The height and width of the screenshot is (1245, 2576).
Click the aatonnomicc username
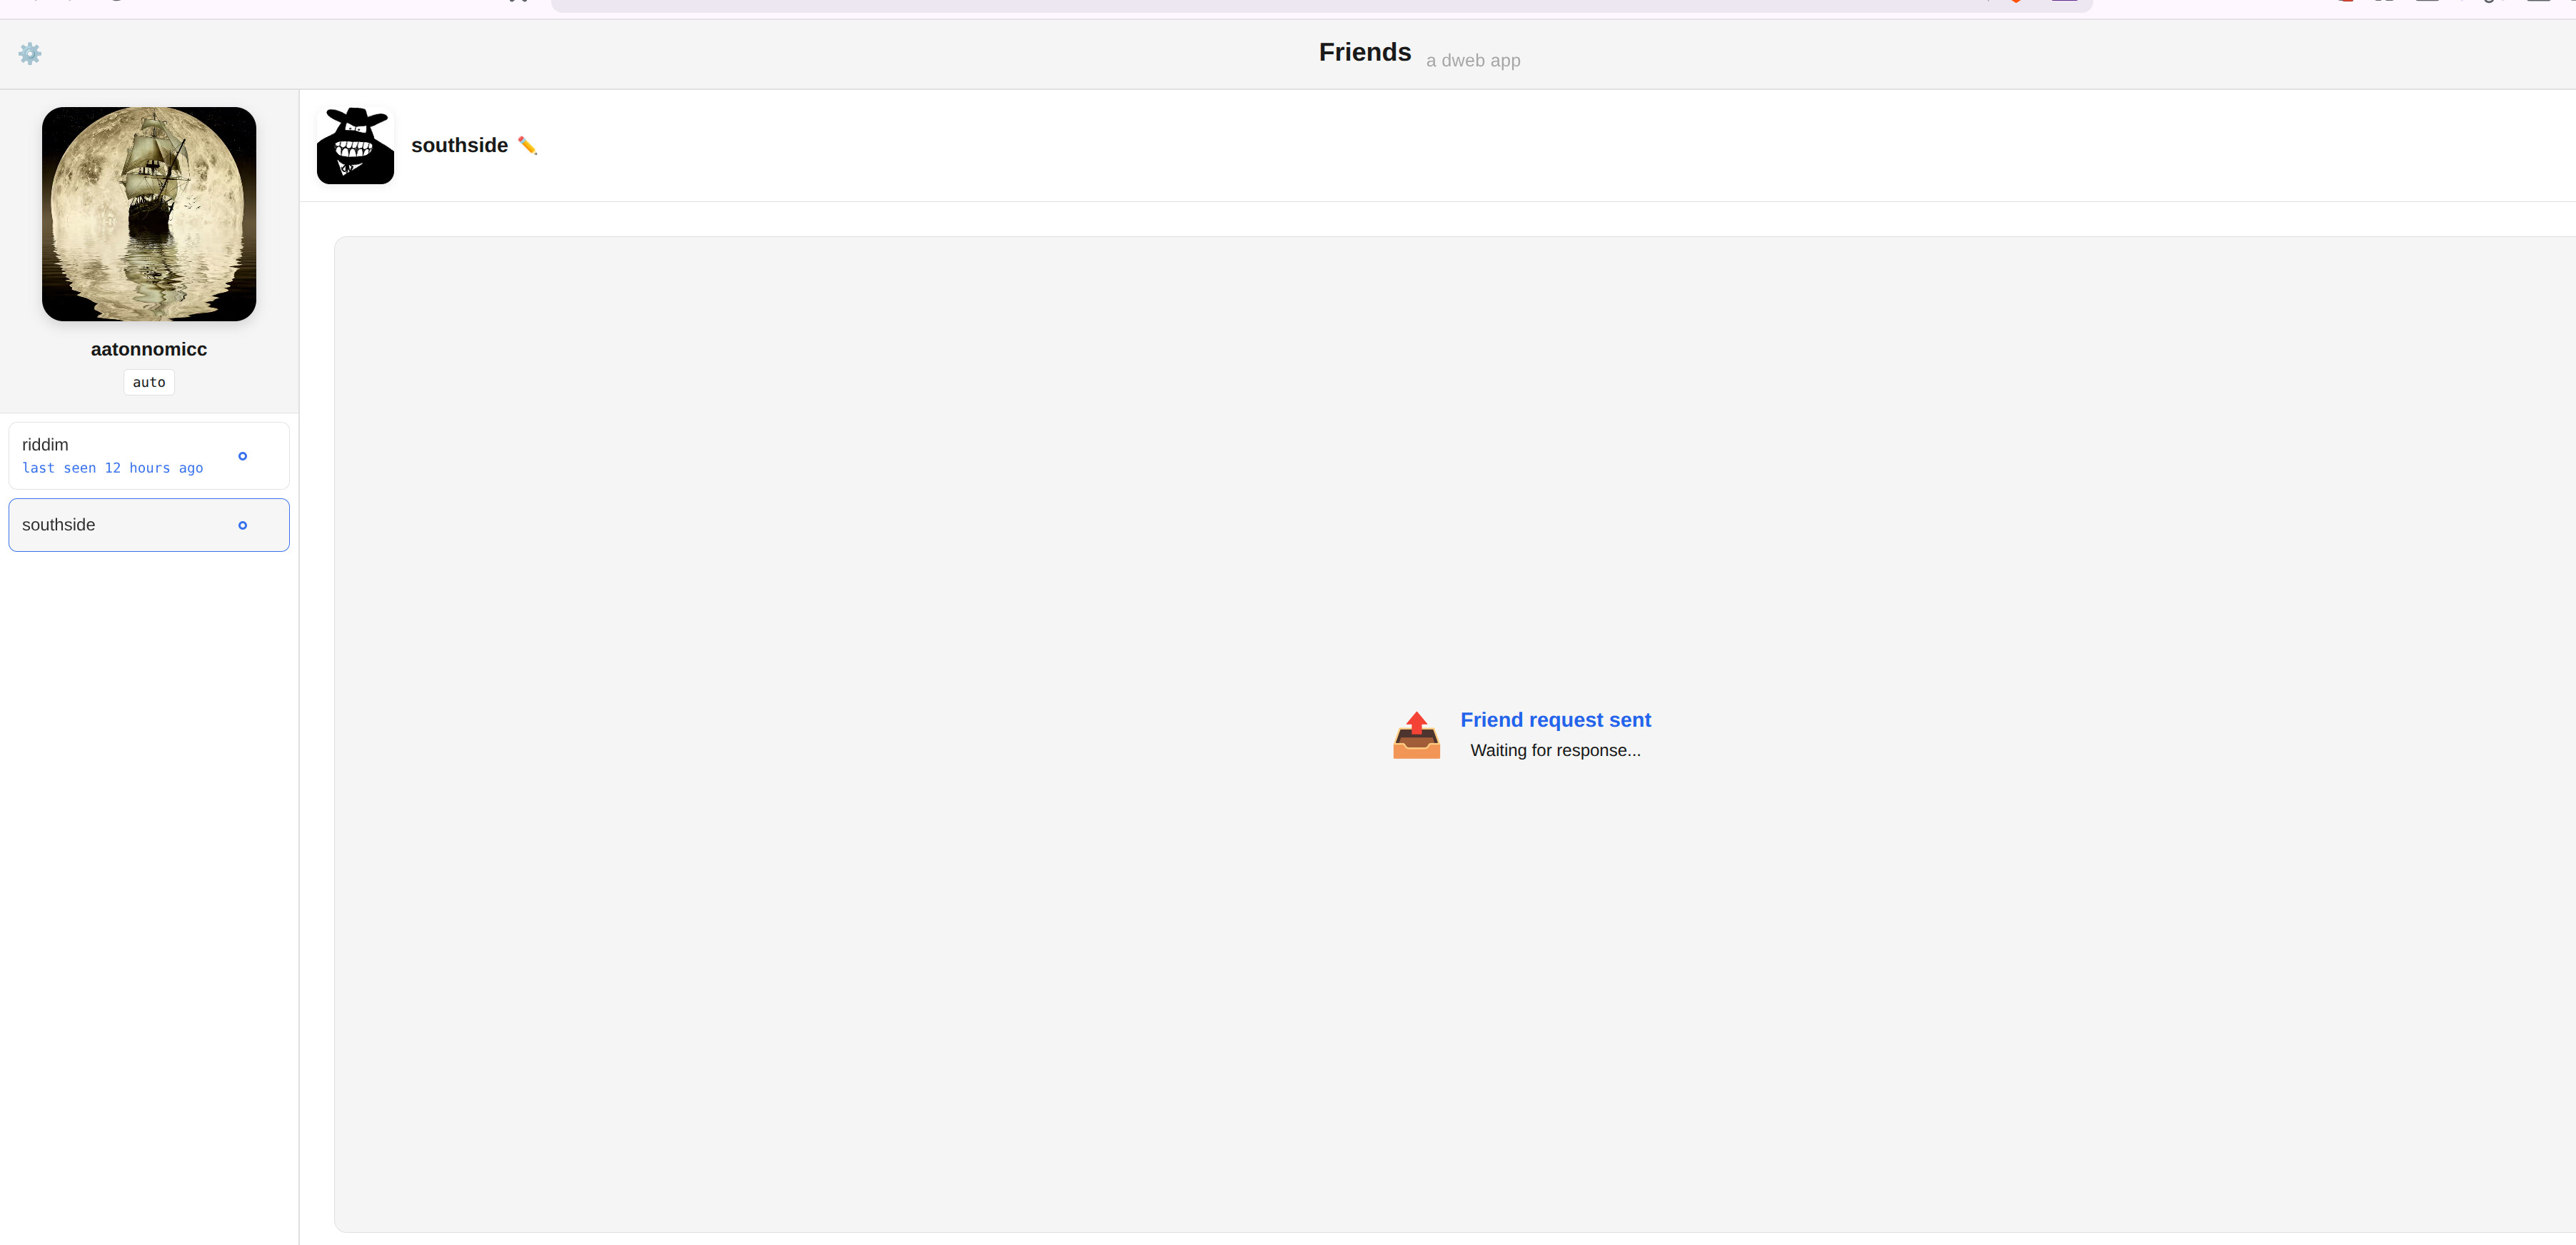coord(149,349)
